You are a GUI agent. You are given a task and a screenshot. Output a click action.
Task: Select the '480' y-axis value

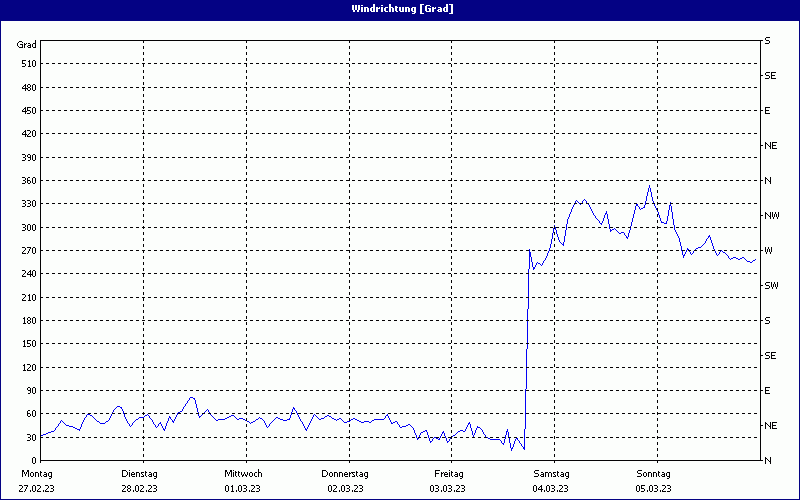click(x=29, y=87)
